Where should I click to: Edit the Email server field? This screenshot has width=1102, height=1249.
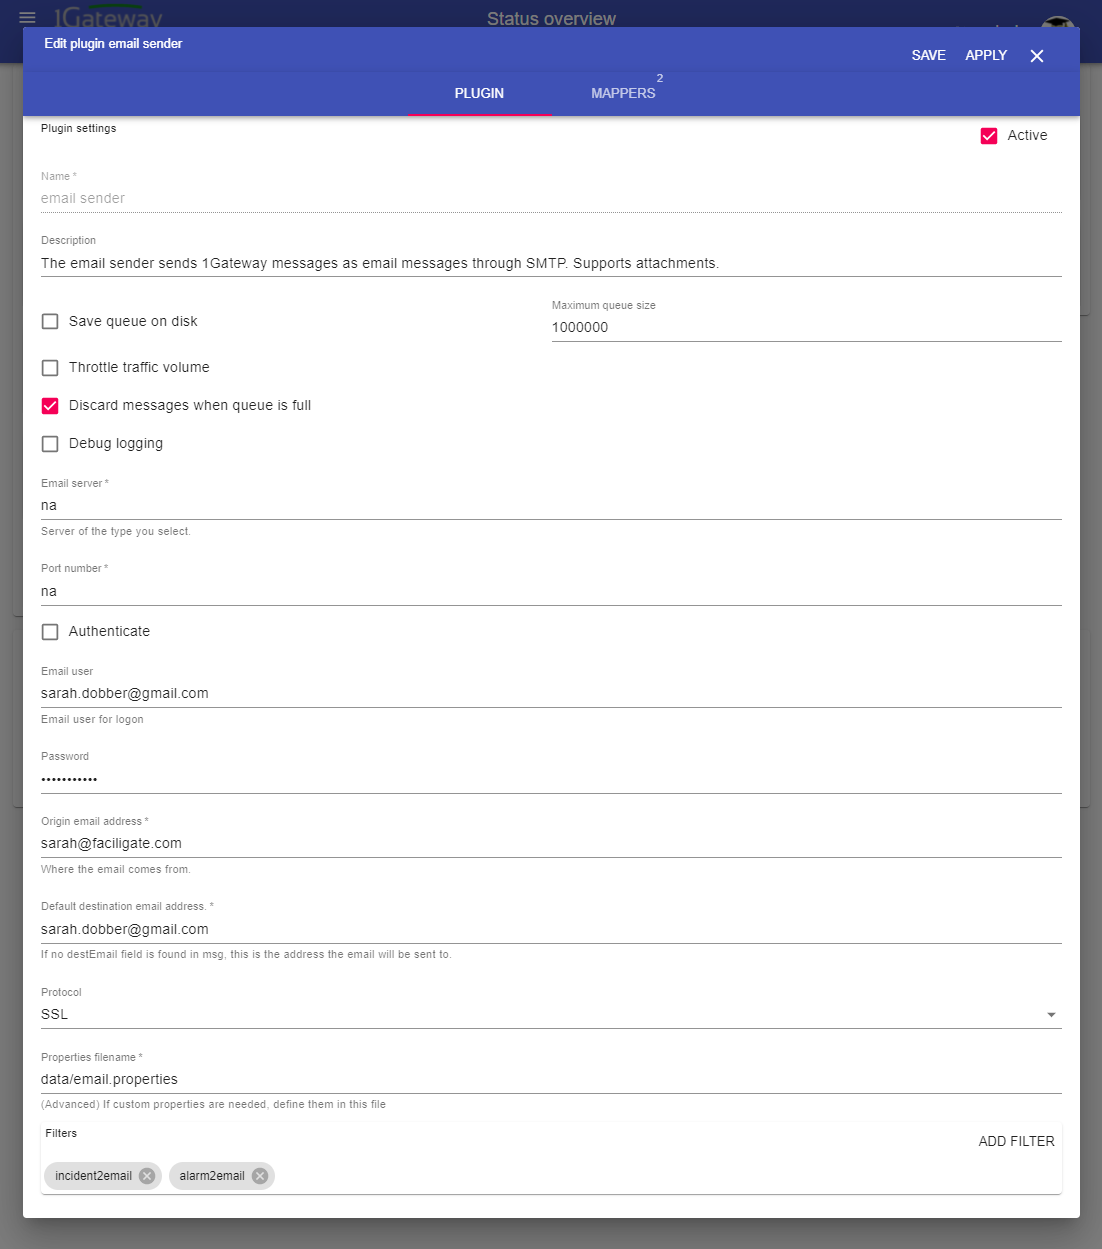click(x=550, y=506)
